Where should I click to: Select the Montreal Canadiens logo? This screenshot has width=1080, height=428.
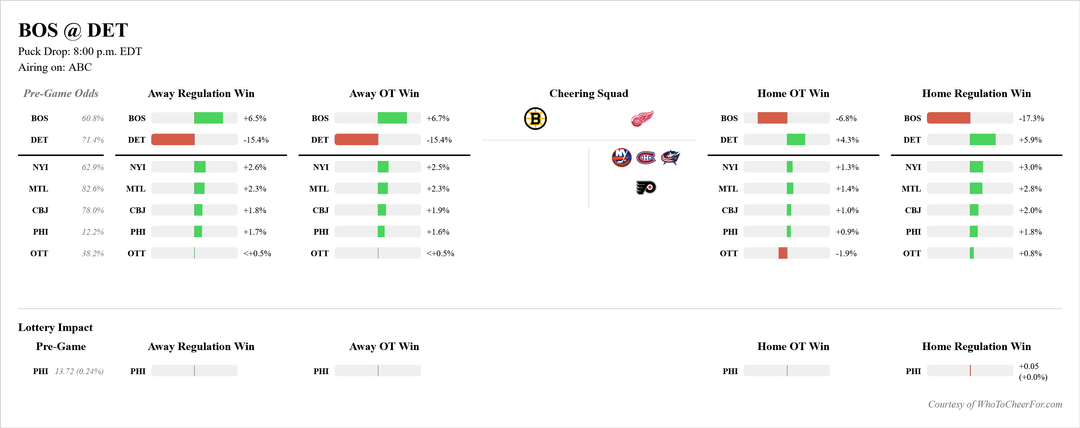pos(647,157)
